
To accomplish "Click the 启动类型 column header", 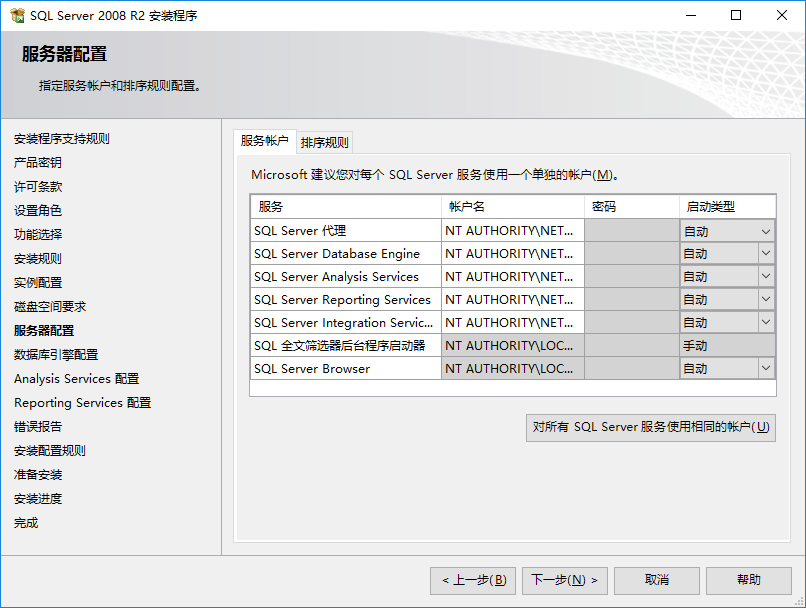I will click(x=727, y=207).
